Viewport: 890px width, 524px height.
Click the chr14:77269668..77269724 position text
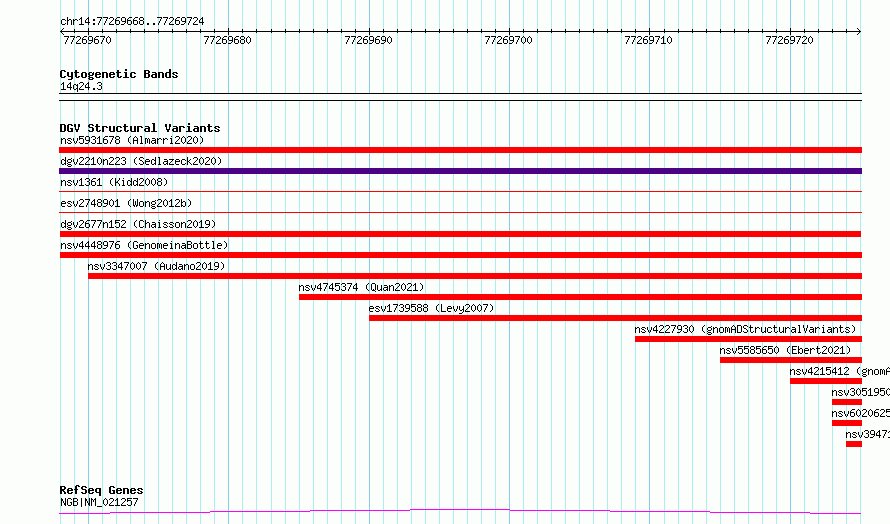click(x=132, y=22)
